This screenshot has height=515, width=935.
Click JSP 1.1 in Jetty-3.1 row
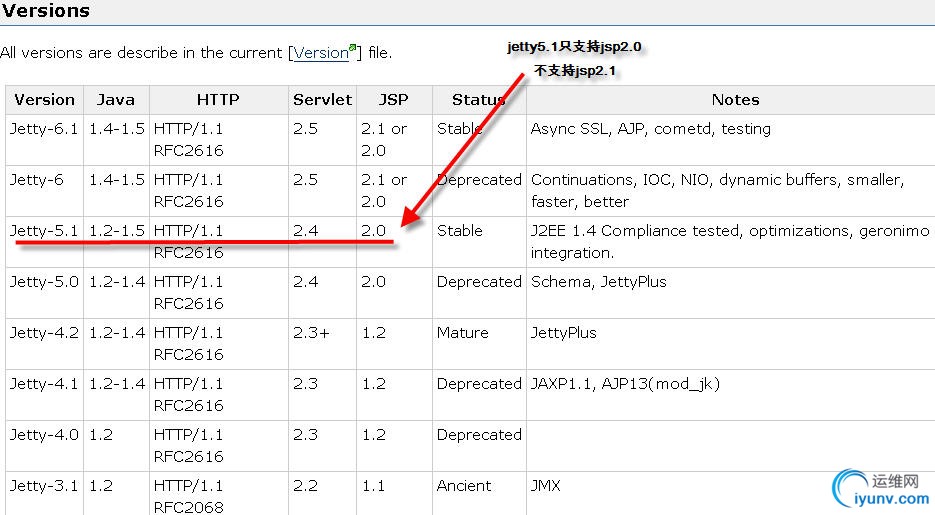point(374,486)
